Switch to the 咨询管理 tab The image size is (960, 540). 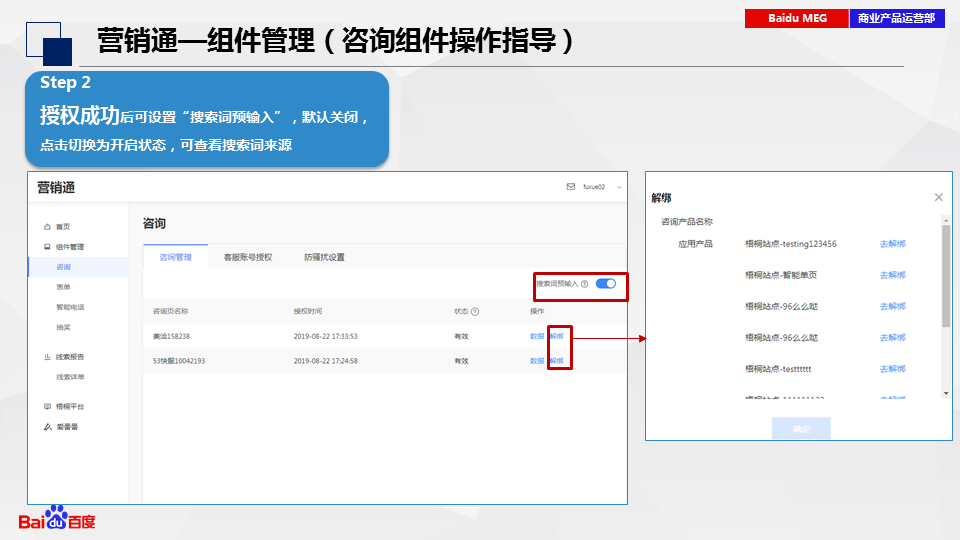176,257
